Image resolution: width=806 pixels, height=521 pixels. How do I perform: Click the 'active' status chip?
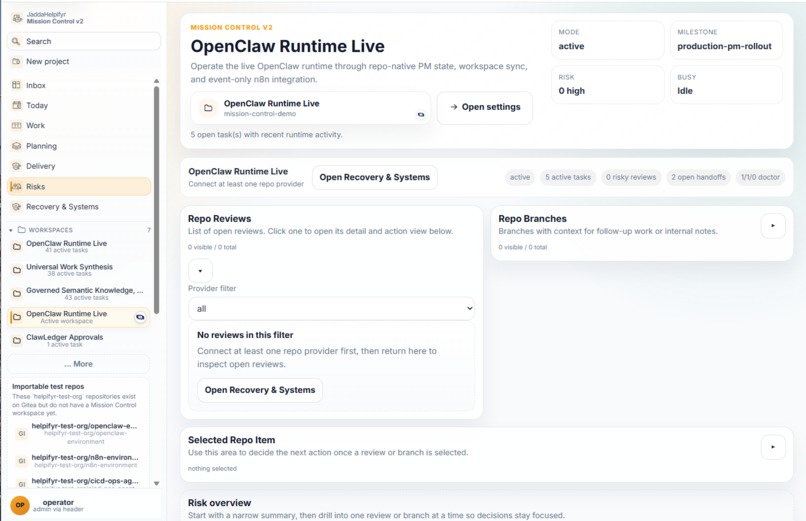pyautogui.click(x=520, y=177)
